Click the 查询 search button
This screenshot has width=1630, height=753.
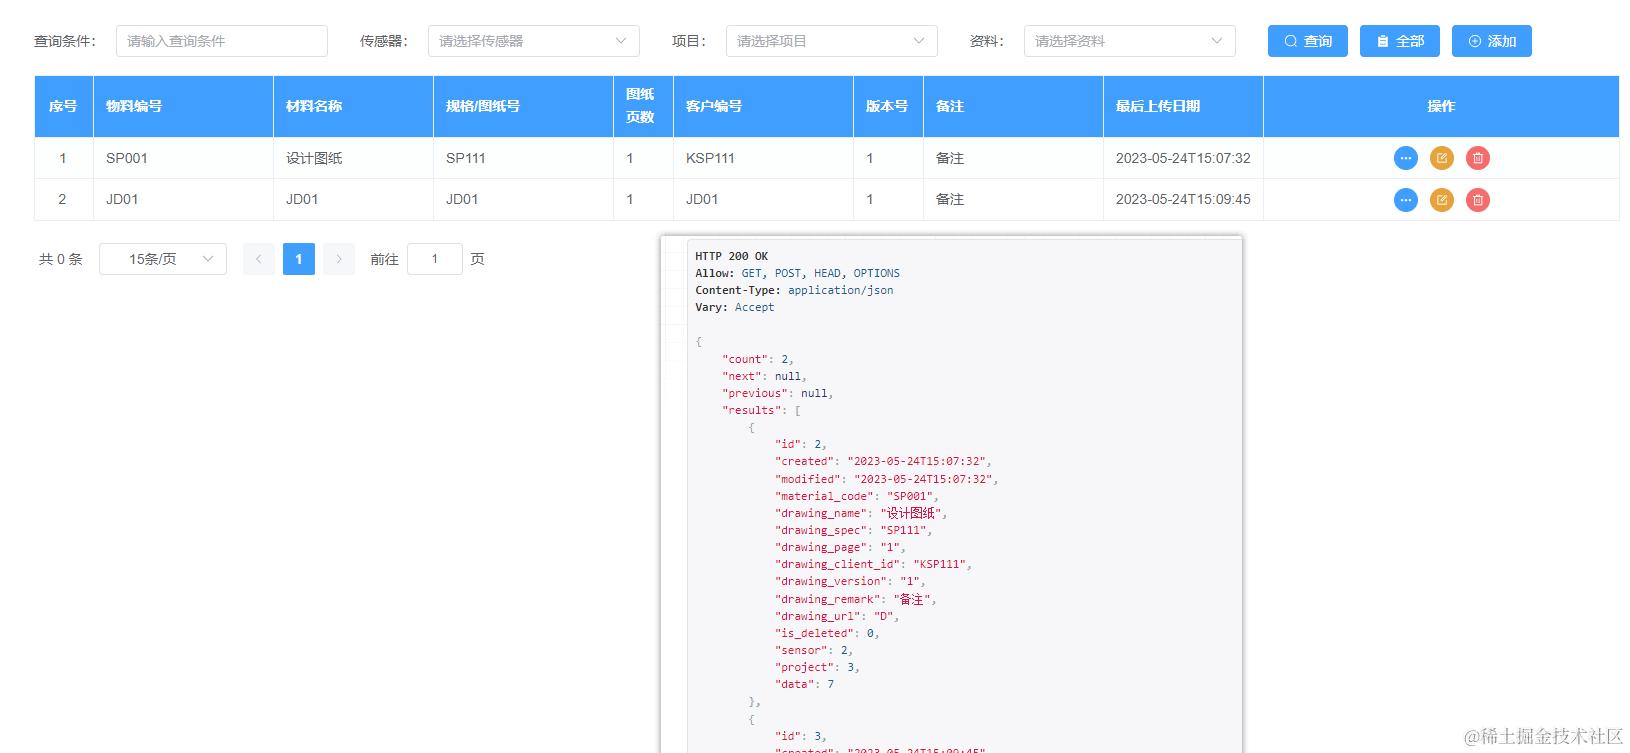click(x=1308, y=41)
